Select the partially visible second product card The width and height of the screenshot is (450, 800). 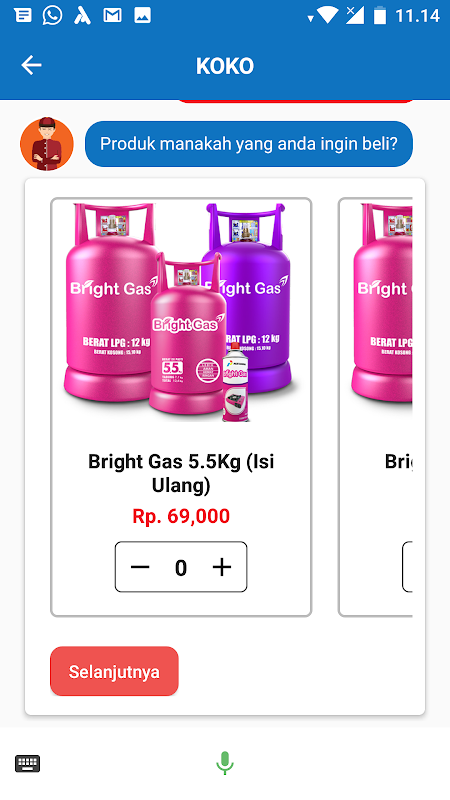[375, 407]
